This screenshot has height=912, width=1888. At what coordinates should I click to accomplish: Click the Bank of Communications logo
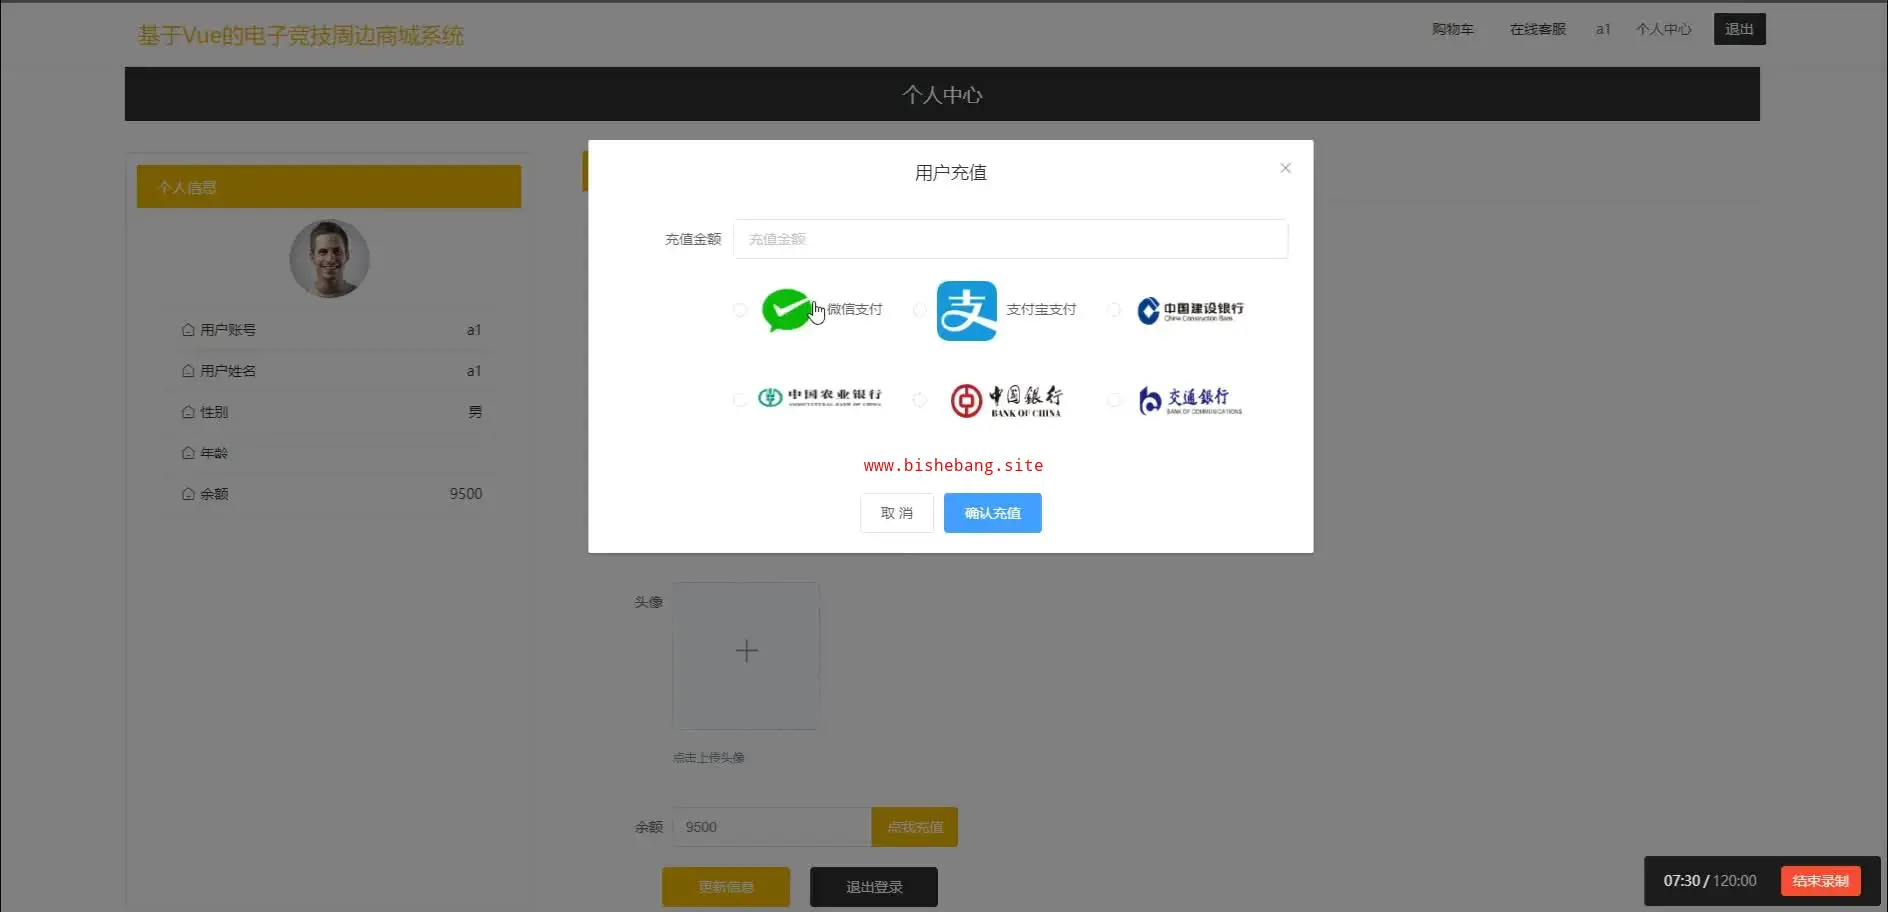click(1190, 401)
